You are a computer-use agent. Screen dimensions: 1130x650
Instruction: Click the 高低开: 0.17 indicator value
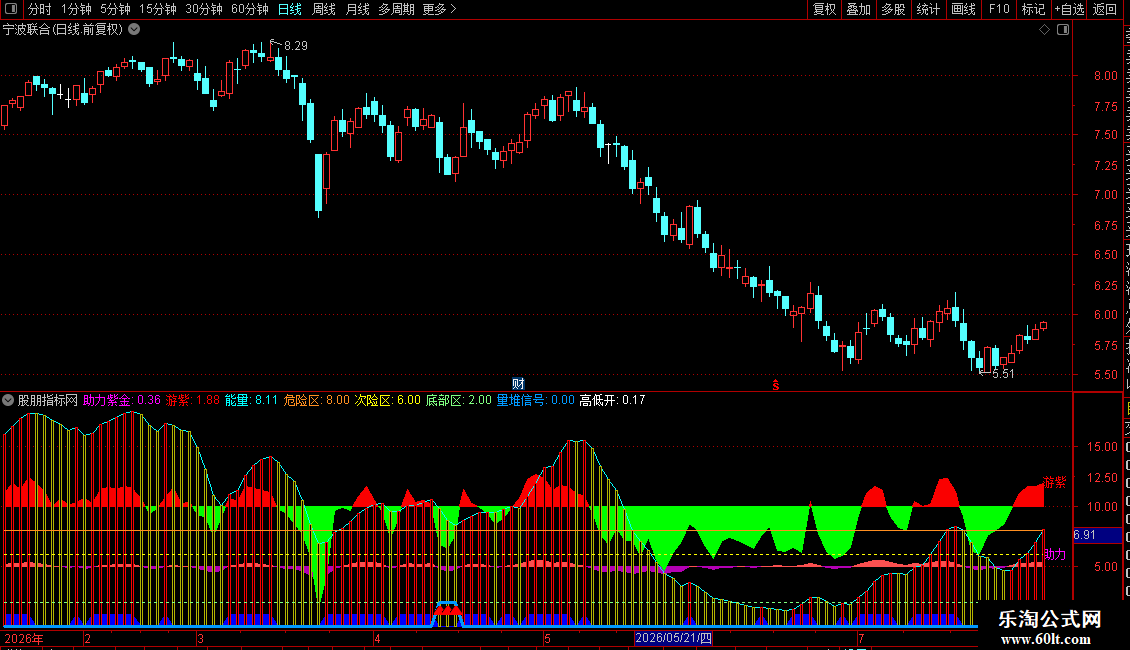click(613, 400)
